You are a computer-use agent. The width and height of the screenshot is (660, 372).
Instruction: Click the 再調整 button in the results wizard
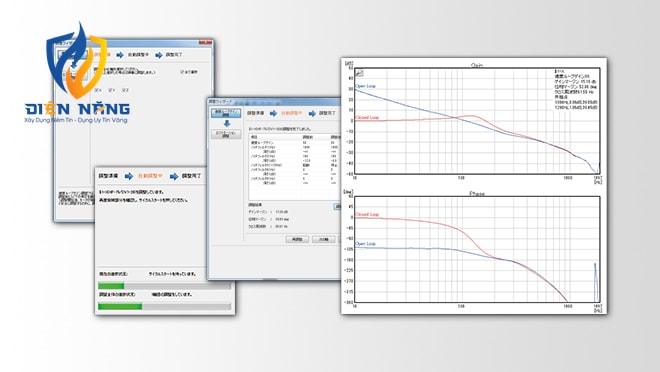tap(297, 239)
